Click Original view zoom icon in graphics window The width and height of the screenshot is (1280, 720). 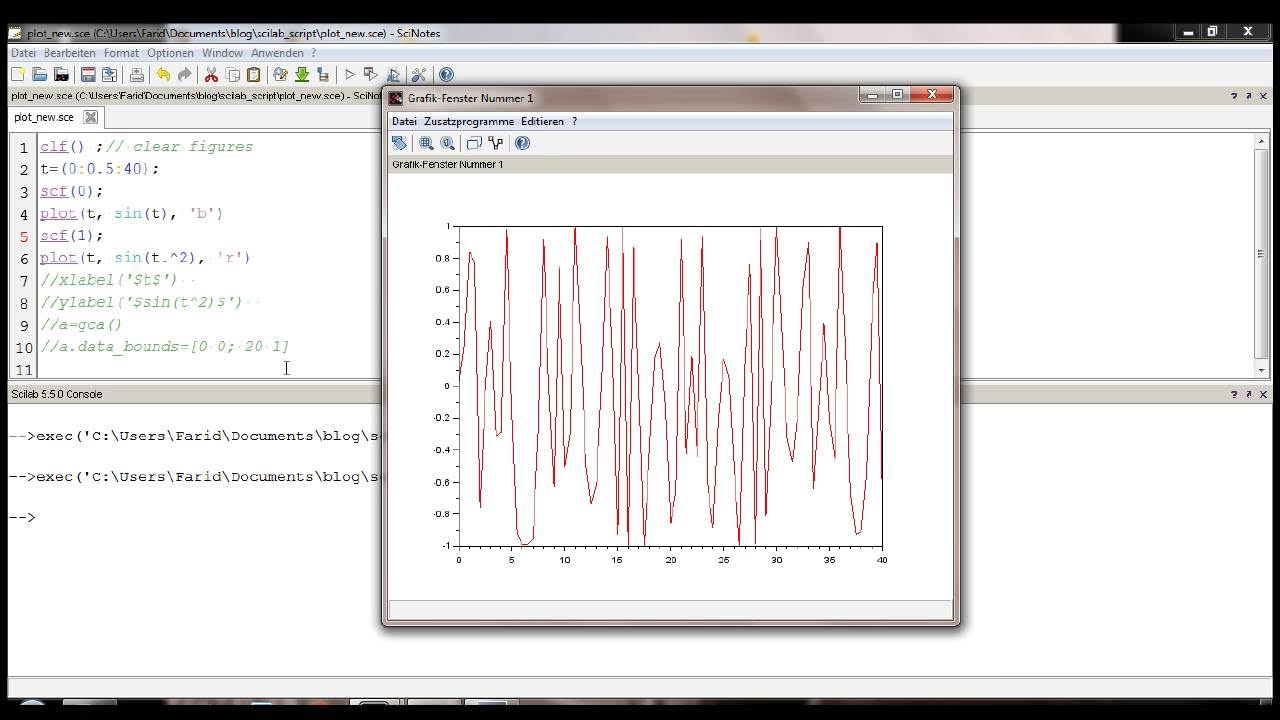point(448,143)
